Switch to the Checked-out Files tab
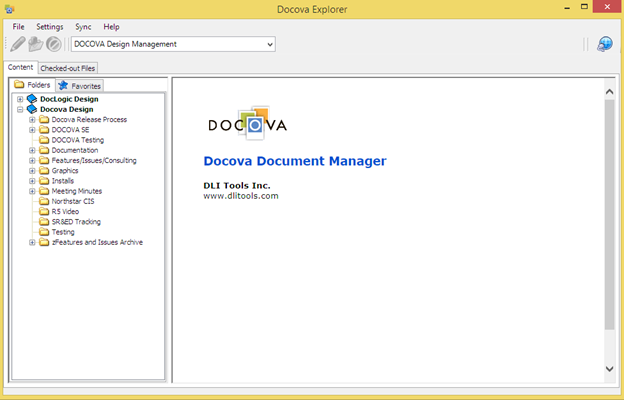 click(68, 68)
